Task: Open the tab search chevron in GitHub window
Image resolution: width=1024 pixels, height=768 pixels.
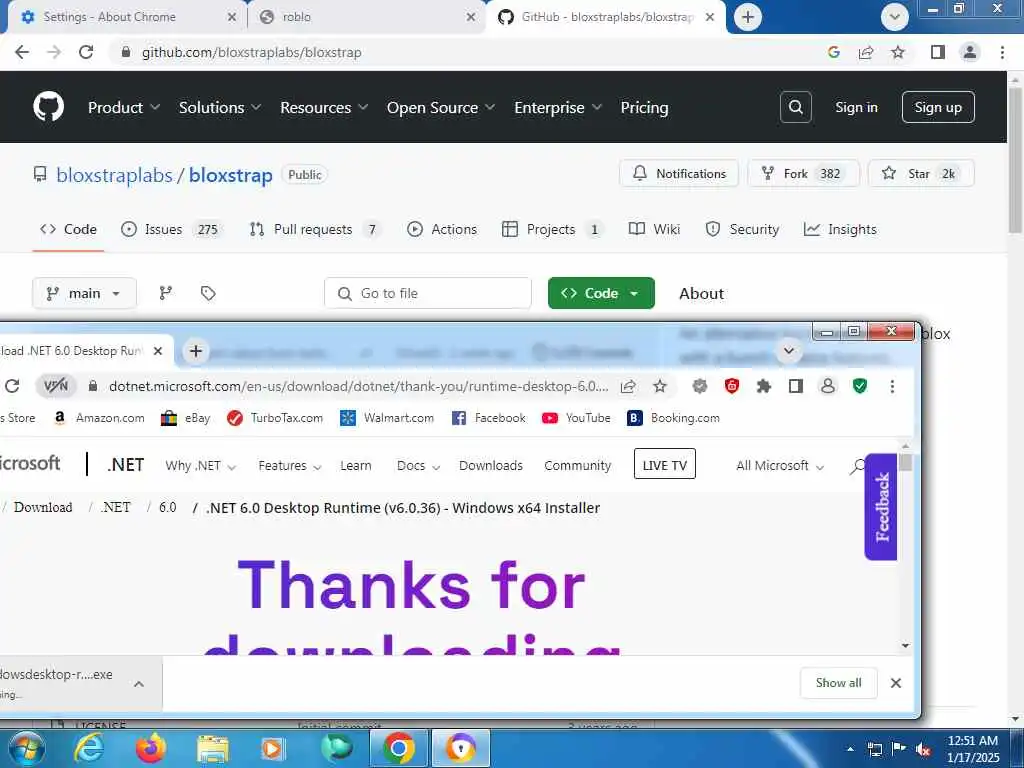Action: pos(894,16)
